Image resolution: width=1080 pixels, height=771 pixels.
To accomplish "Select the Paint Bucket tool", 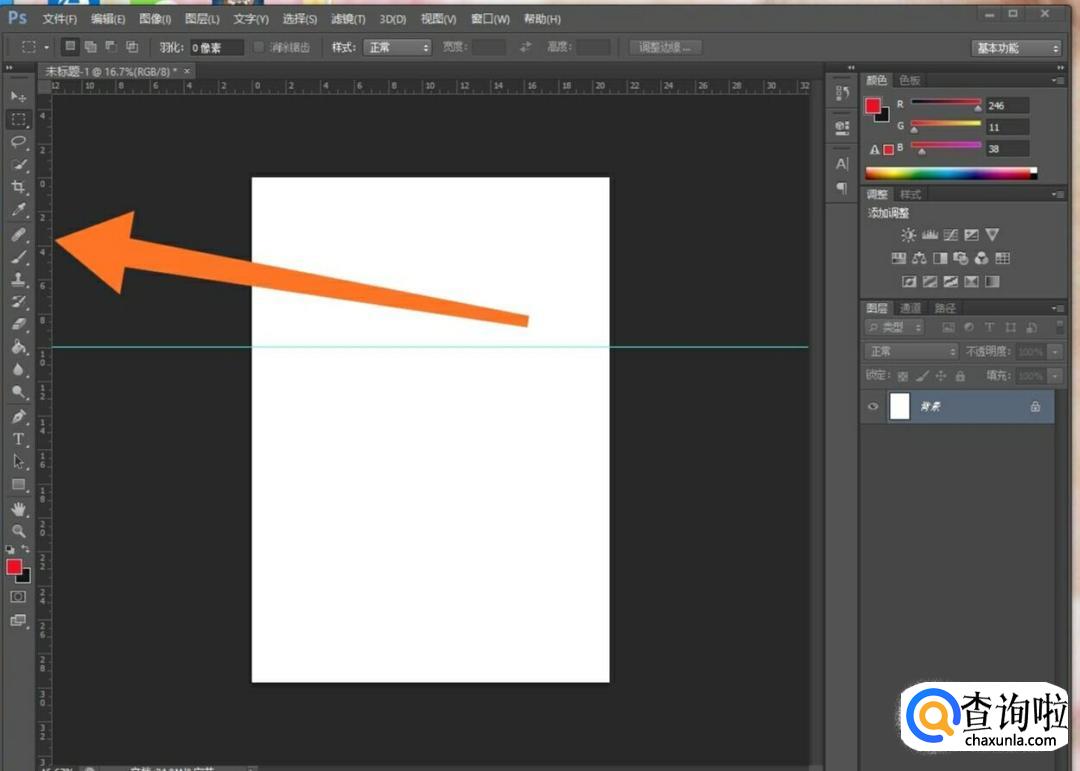I will tap(18, 347).
